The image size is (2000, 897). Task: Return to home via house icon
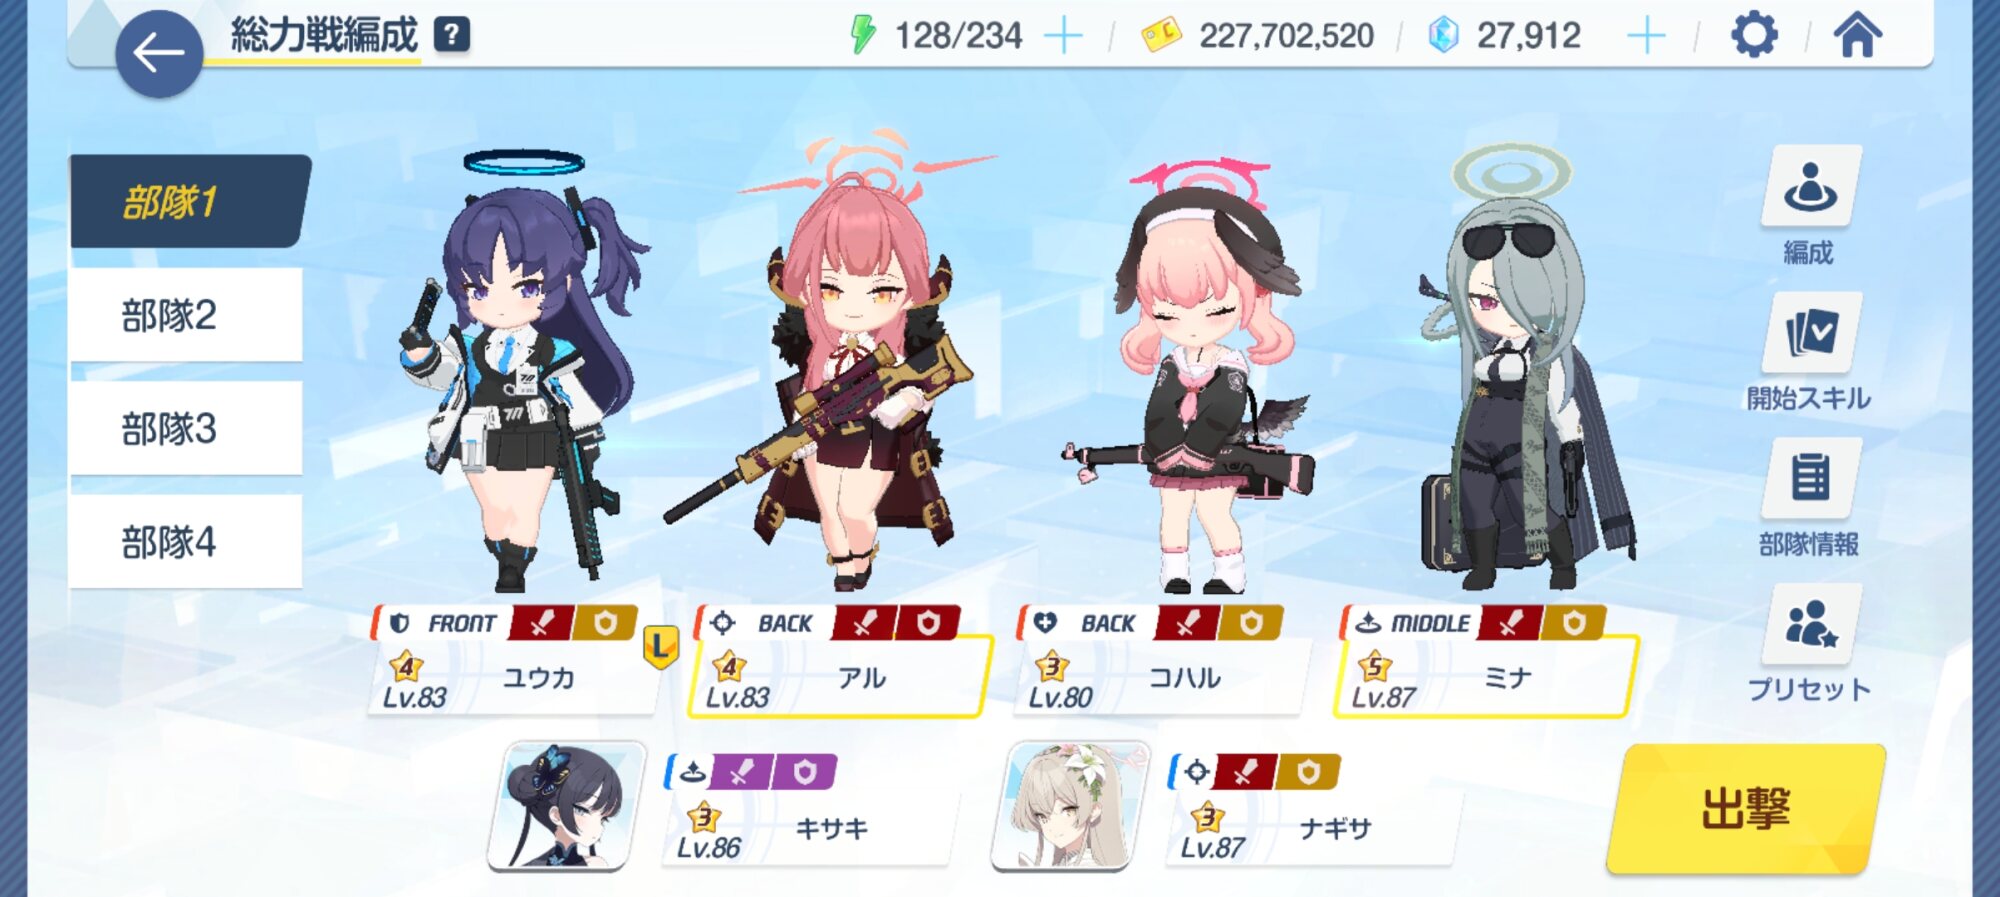[x=1857, y=35]
